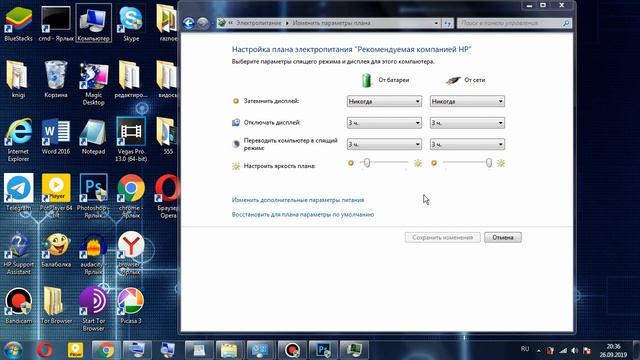Image resolution: width=640 pixels, height=360 pixels.
Task: Open Затемнить дисплей dropdown for battery
Action: point(384,101)
